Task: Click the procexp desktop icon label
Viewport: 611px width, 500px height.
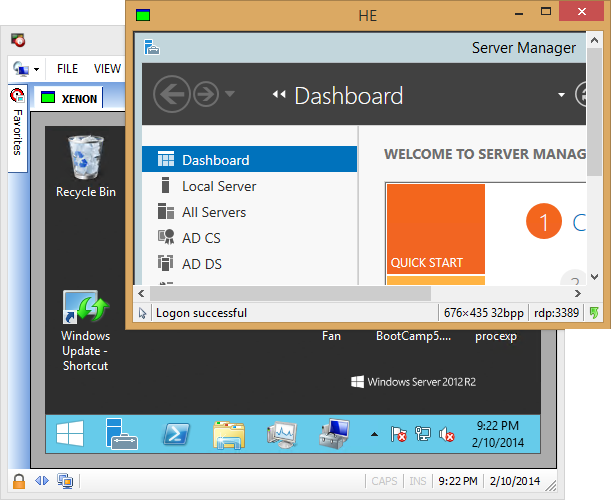Action: tap(496, 336)
